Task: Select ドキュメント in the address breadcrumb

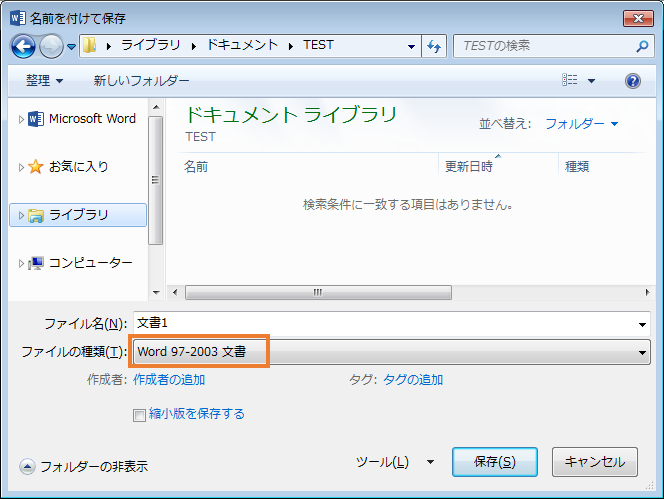Action: click(x=242, y=45)
